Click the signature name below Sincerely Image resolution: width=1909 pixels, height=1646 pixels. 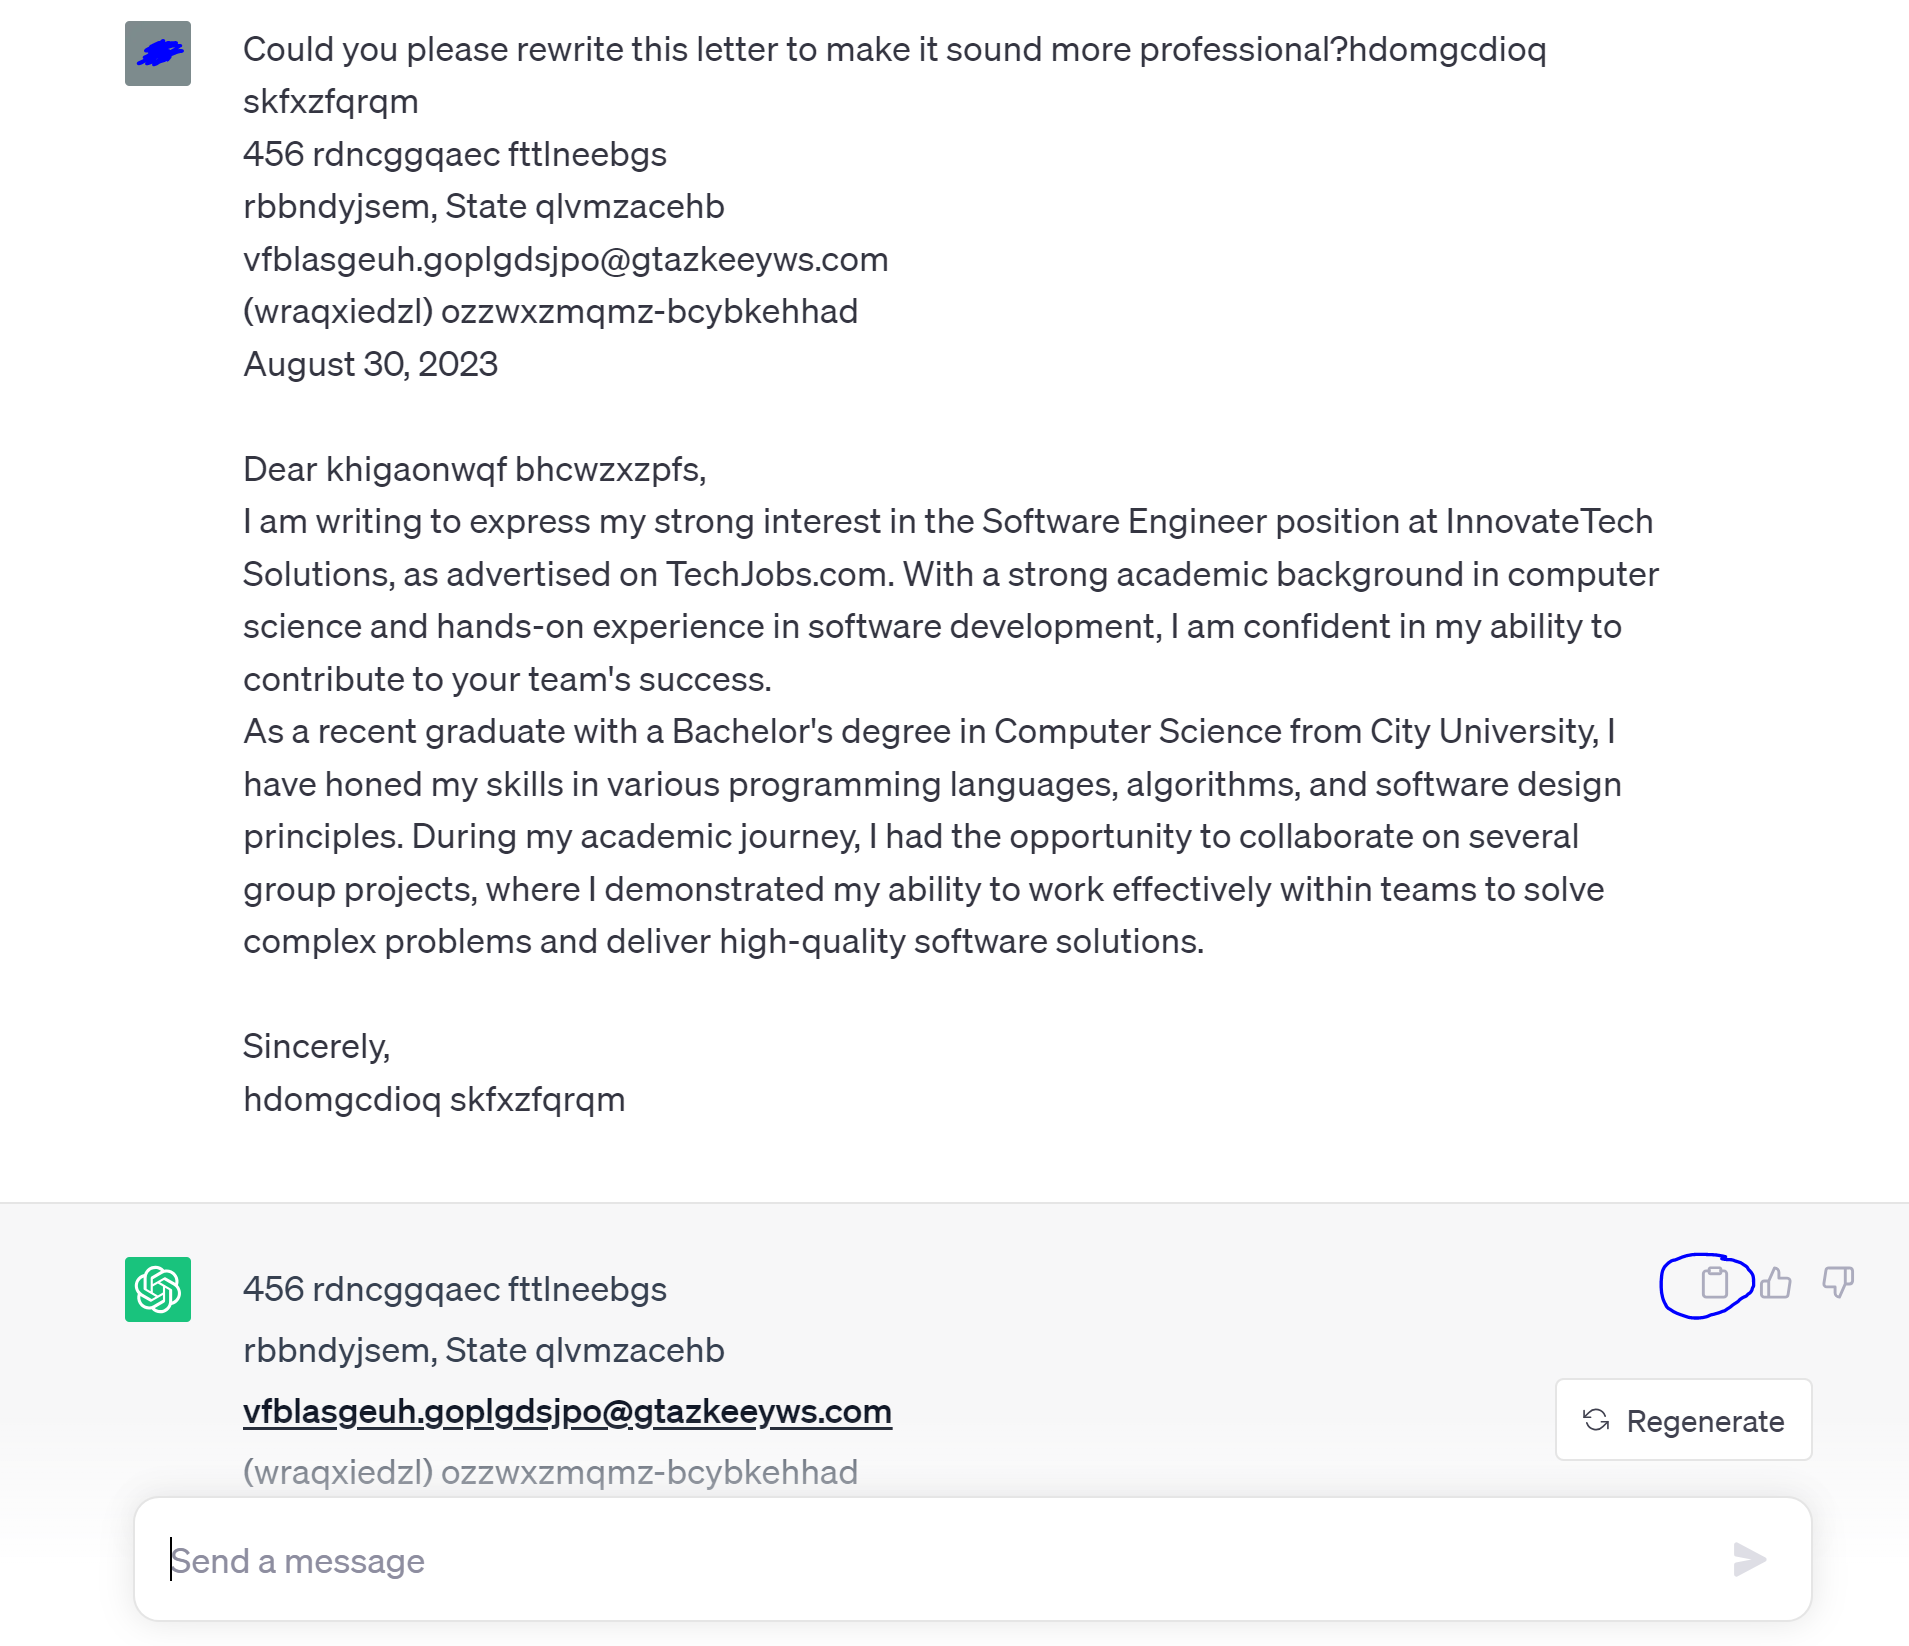(434, 1099)
